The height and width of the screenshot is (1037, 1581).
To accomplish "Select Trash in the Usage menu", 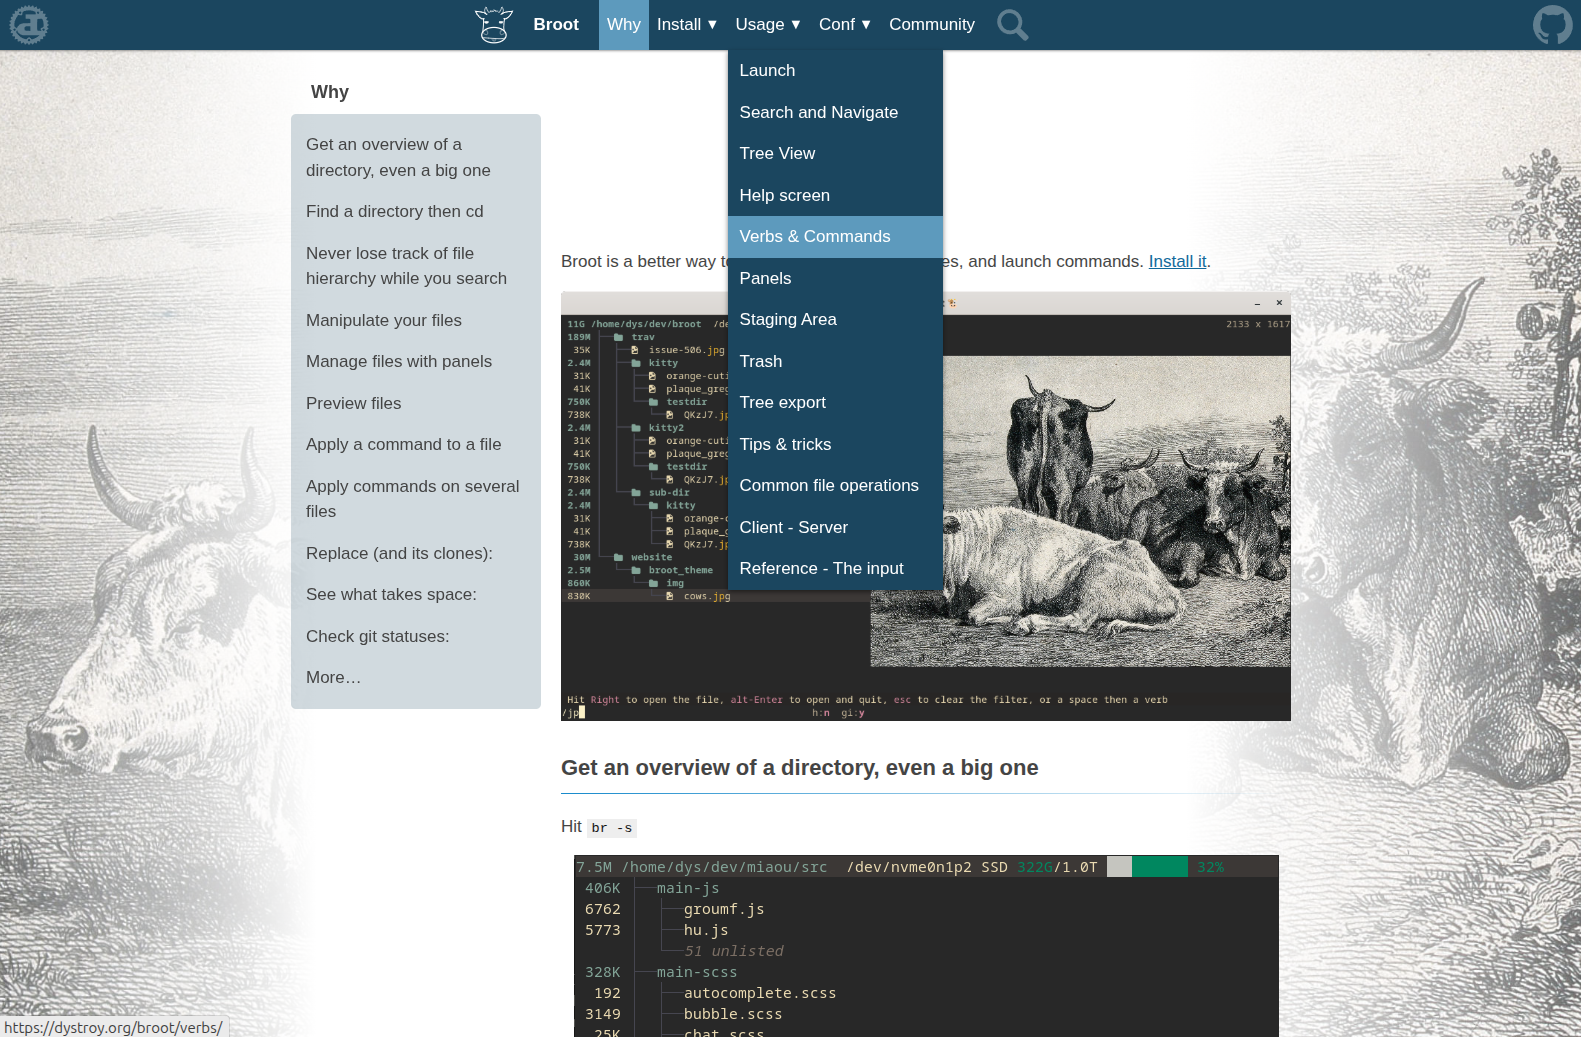I will tap(835, 362).
